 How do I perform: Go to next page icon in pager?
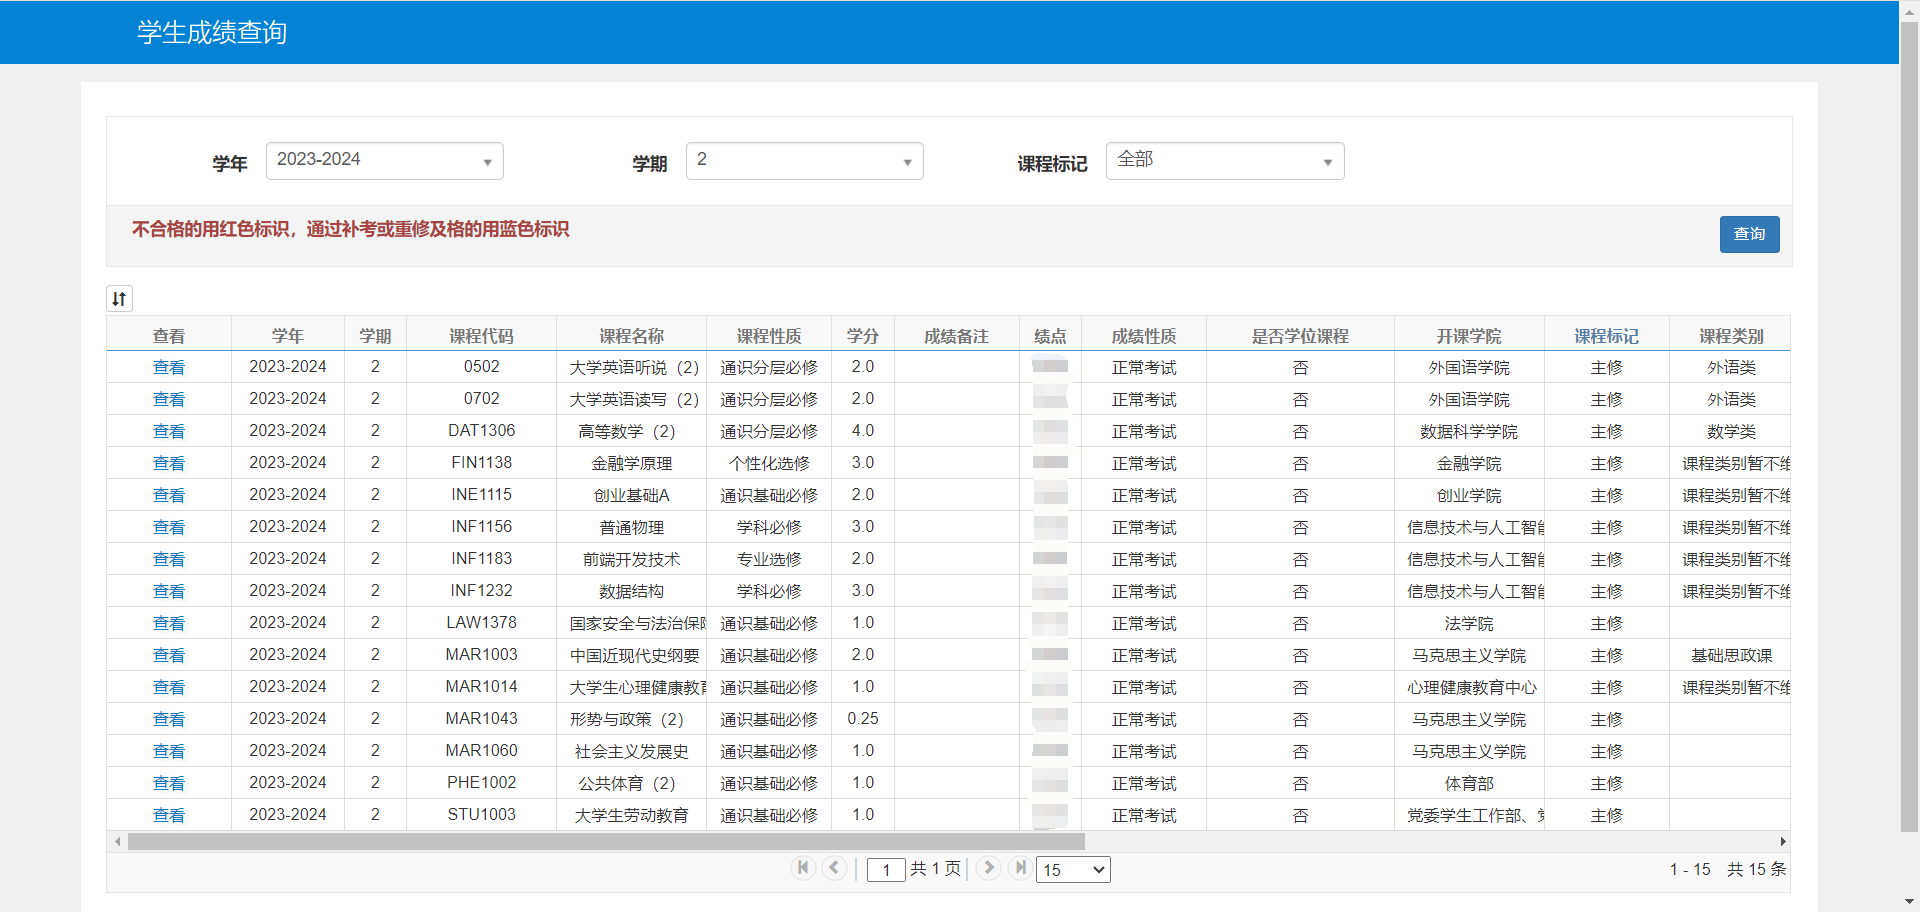[x=988, y=868]
